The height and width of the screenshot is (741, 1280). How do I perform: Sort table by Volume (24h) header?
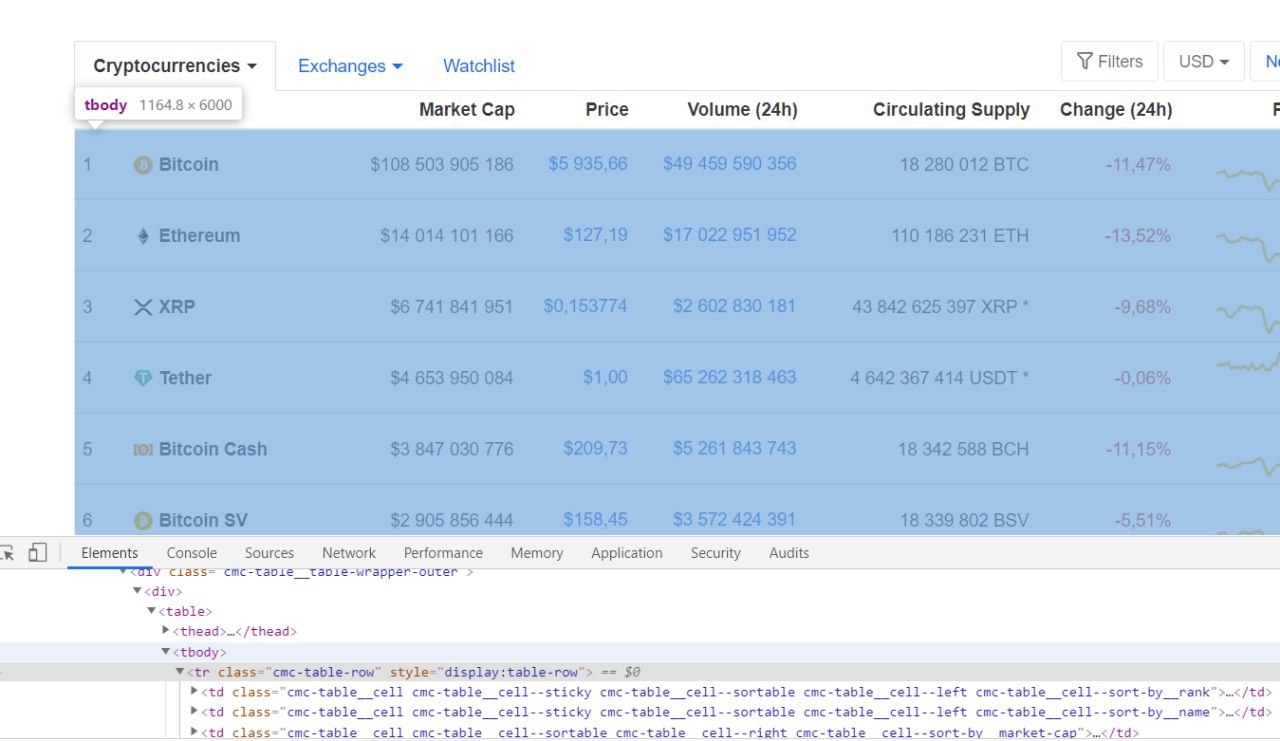tap(743, 110)
